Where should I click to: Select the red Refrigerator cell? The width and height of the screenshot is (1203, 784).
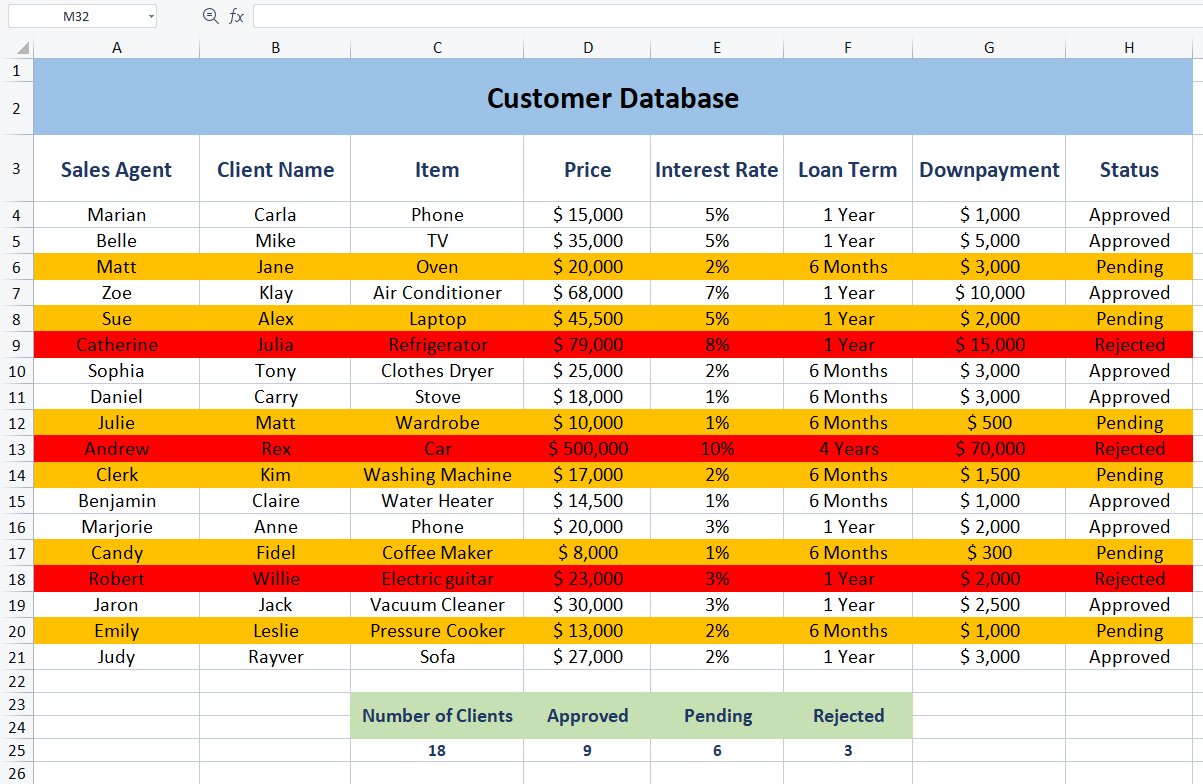coord(437,345)
